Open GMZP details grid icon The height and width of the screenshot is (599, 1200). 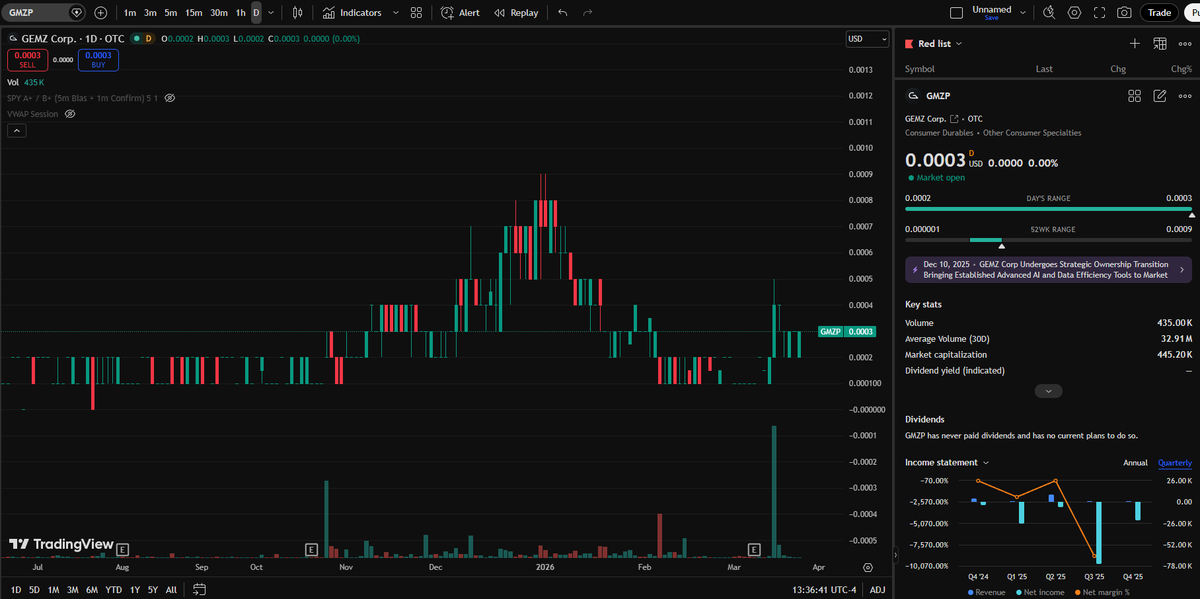1135,96
